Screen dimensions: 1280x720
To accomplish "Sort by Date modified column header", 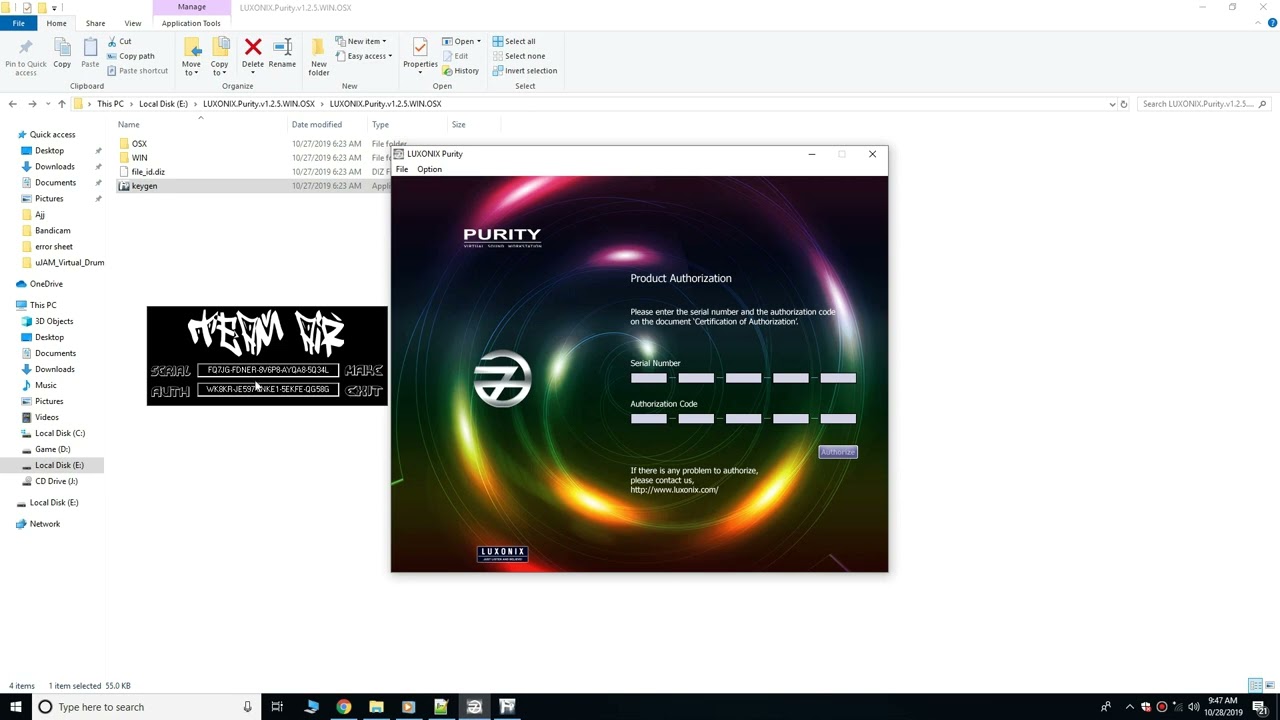I will point(317,125).
